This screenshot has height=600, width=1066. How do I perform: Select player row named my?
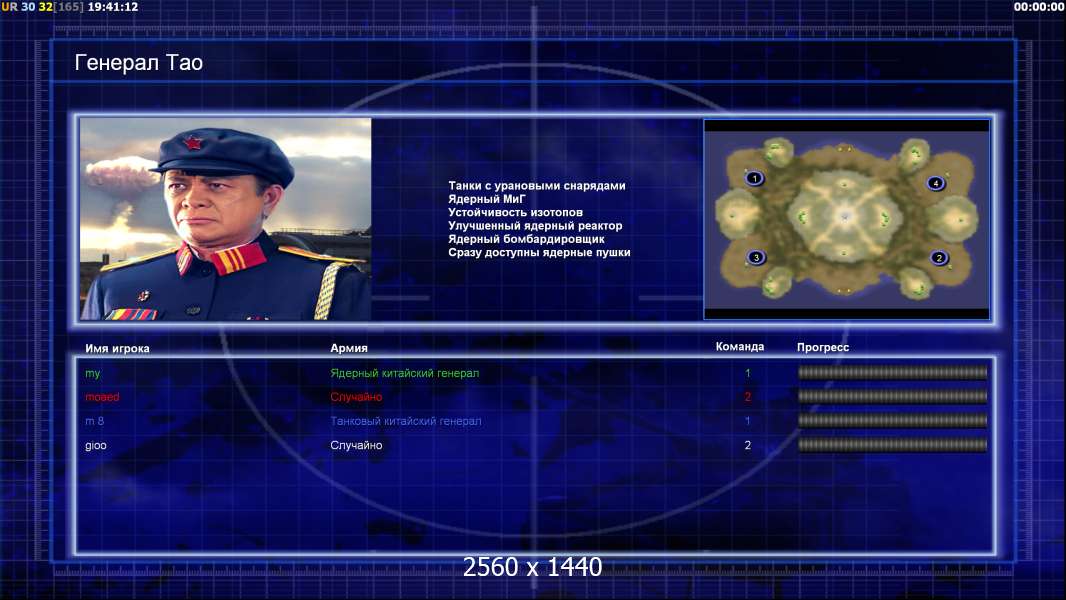pyautogui.click(x=536, y=373)
